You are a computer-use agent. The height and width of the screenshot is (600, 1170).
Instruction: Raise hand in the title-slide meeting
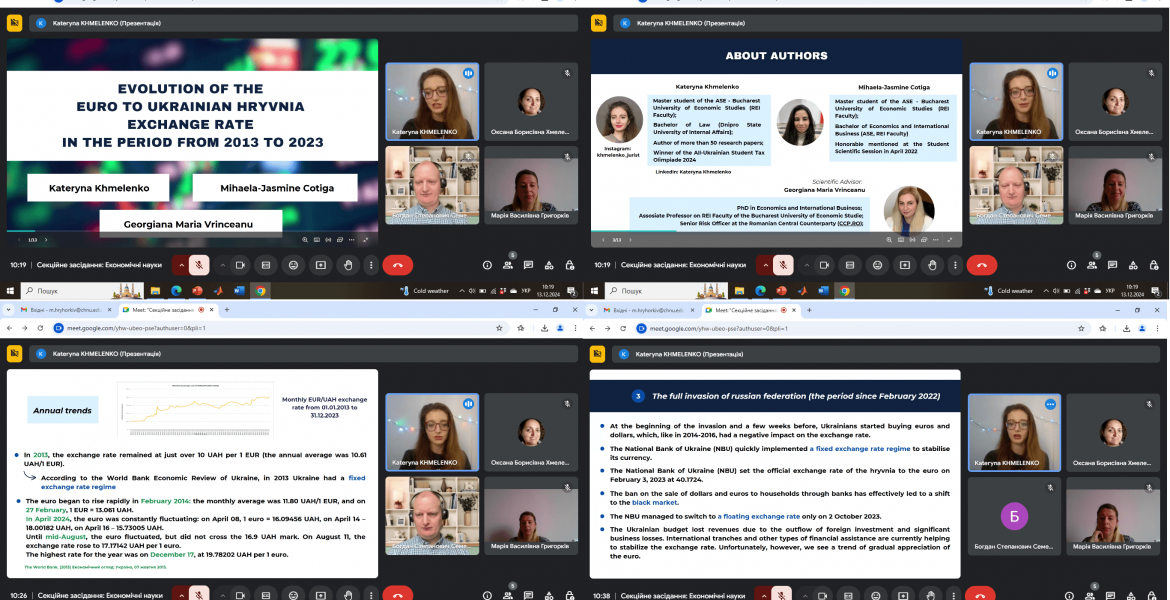[348, 265]
